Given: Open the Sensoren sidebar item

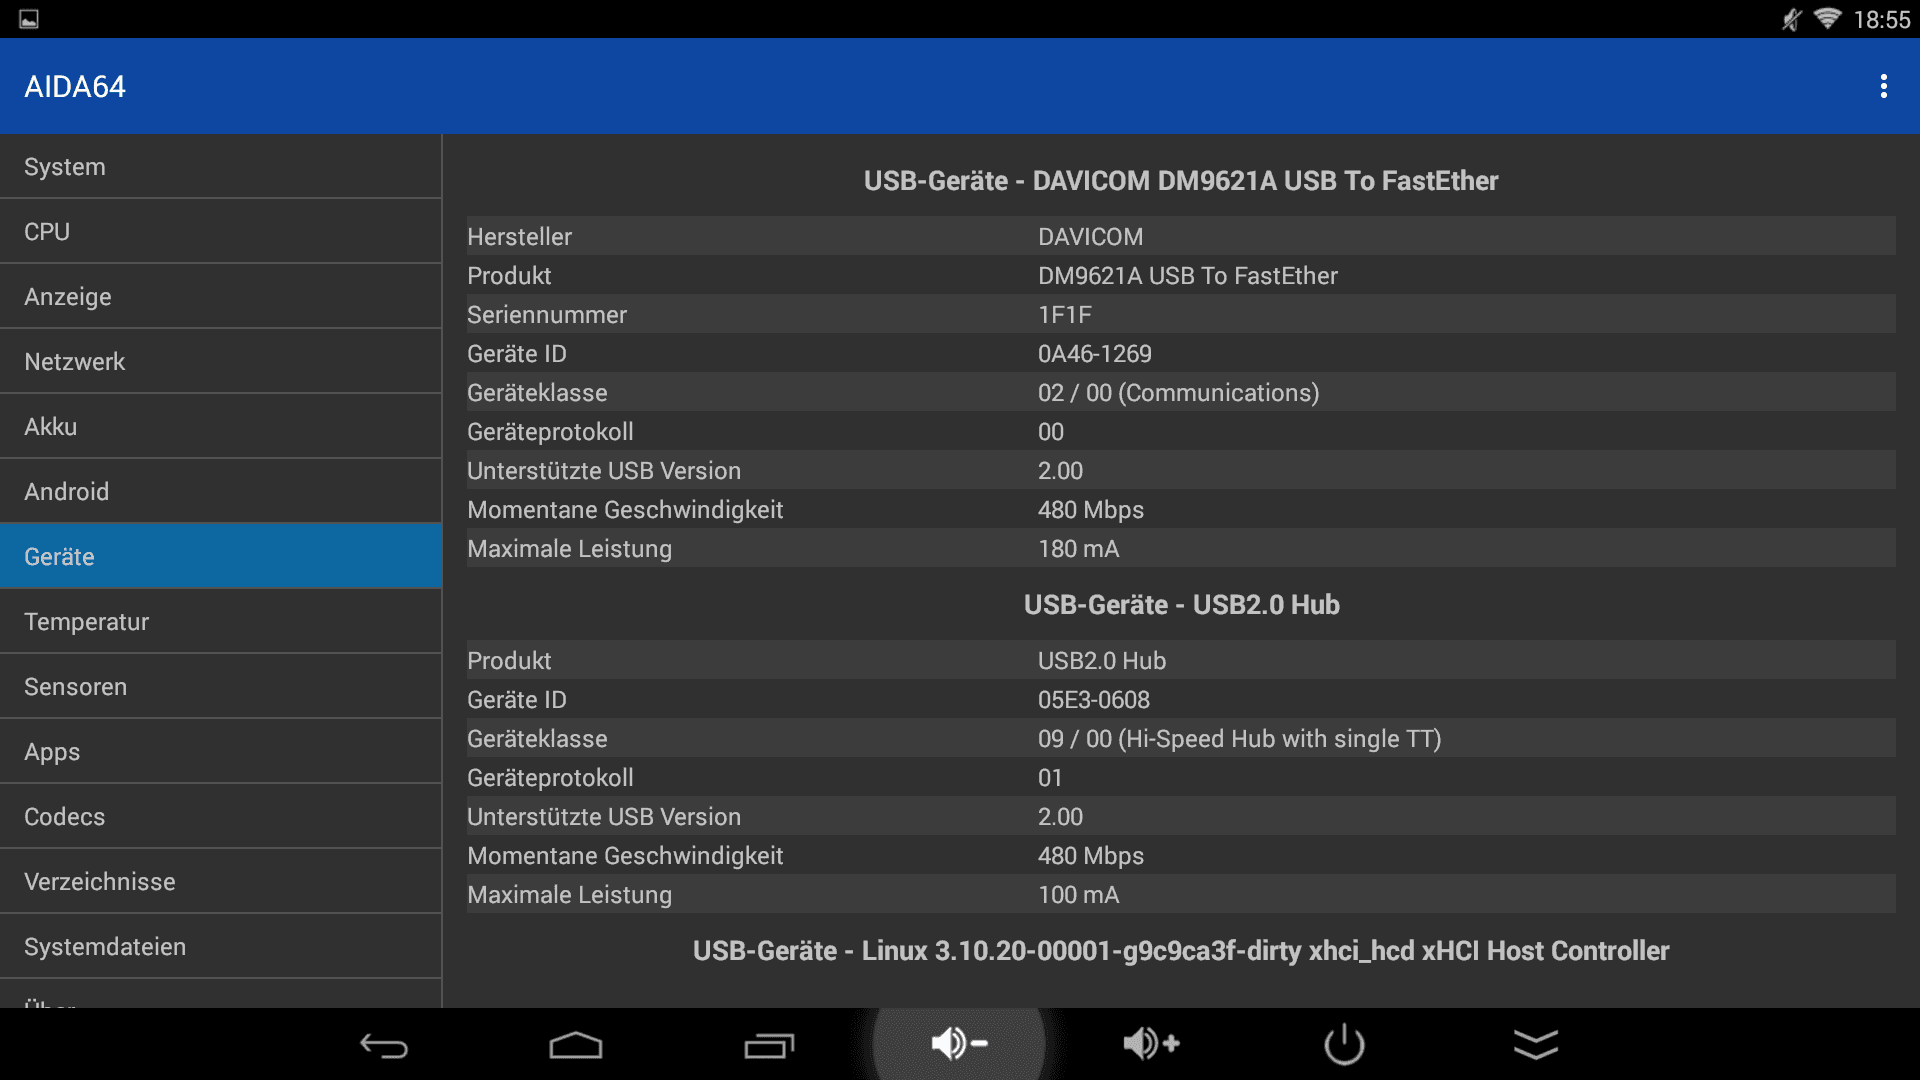Looking at the screenshot, I should 220,687.
